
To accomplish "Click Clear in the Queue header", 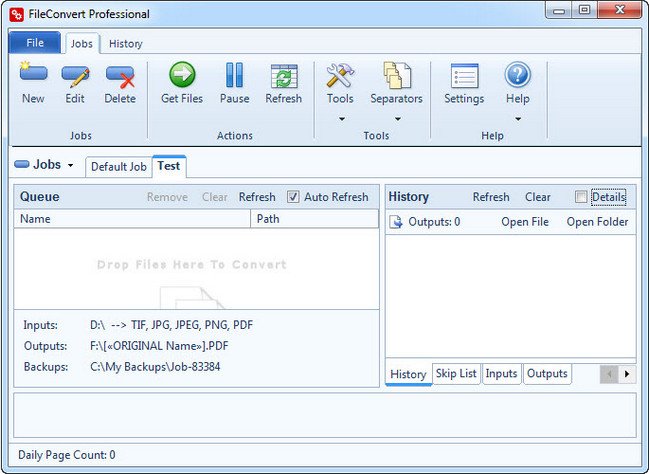I will [x=214, y=197].
